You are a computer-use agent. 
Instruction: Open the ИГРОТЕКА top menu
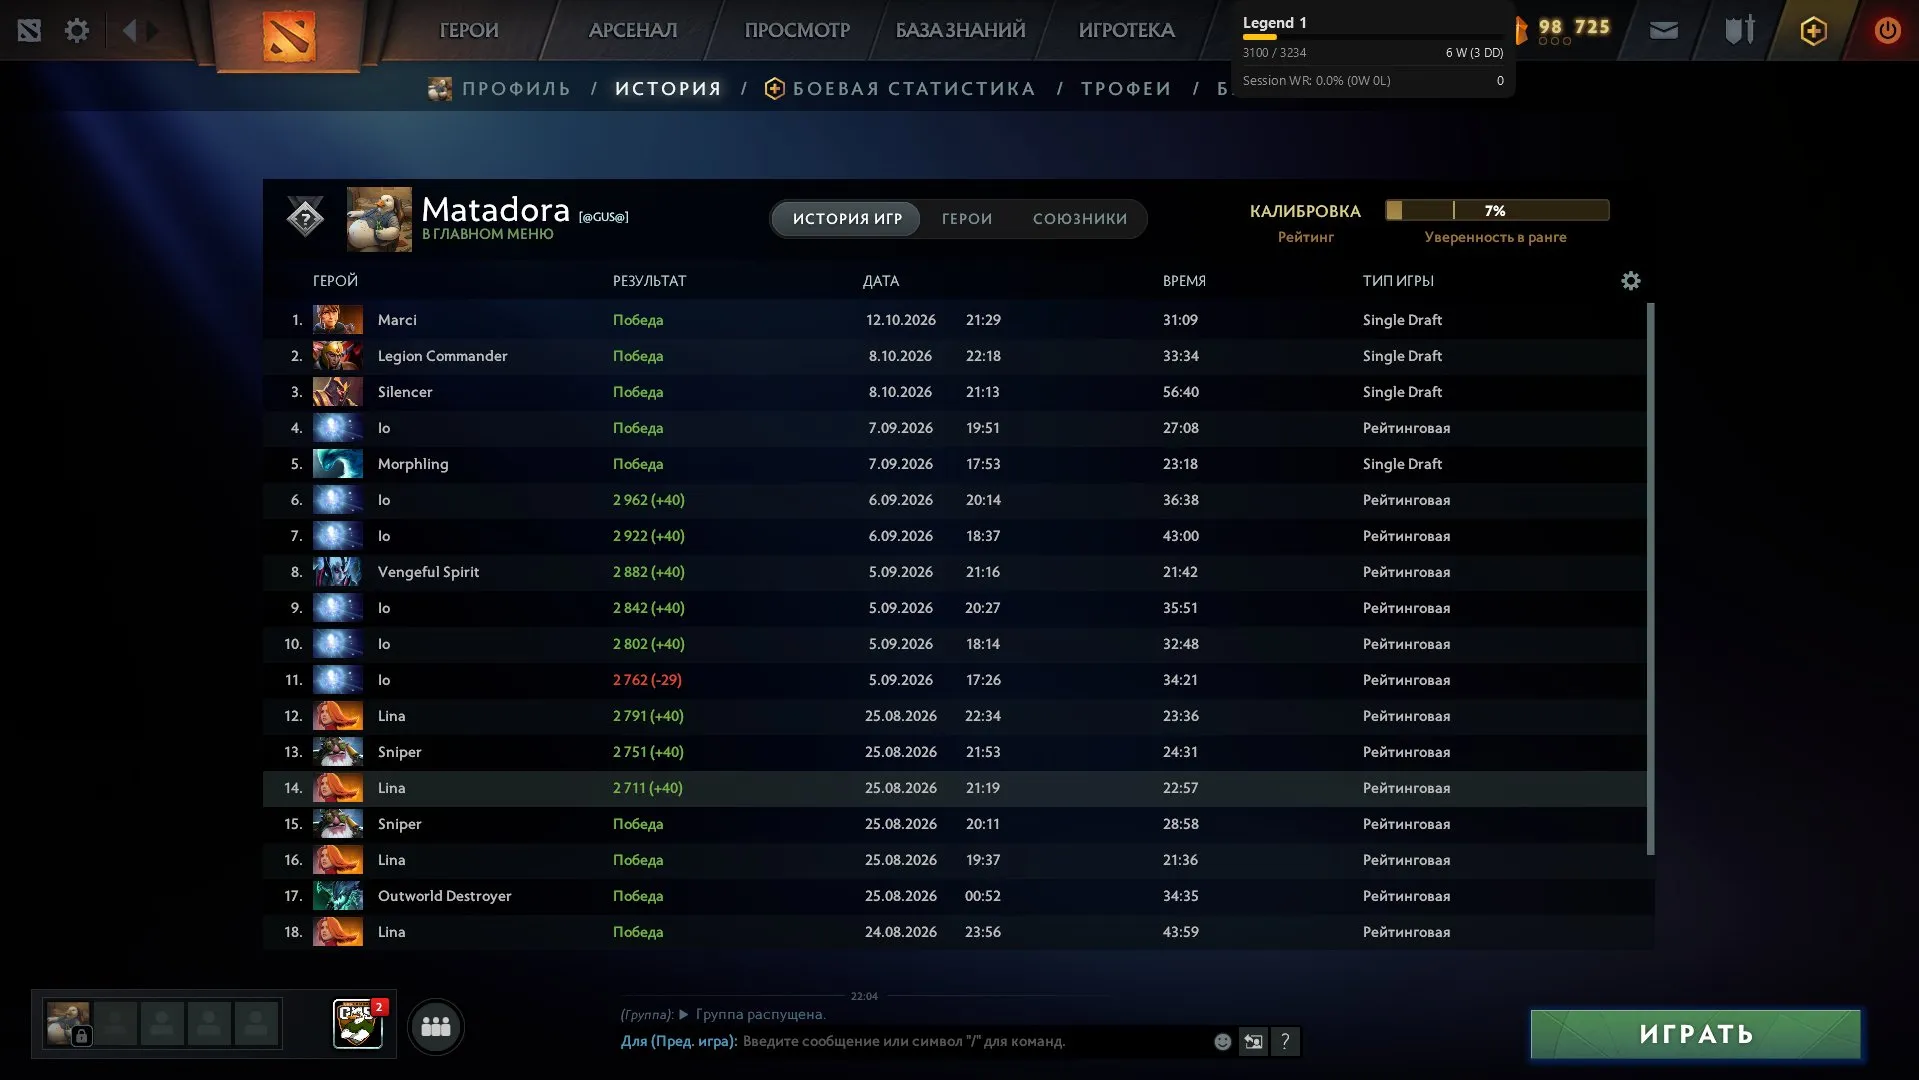[1126, 31]
